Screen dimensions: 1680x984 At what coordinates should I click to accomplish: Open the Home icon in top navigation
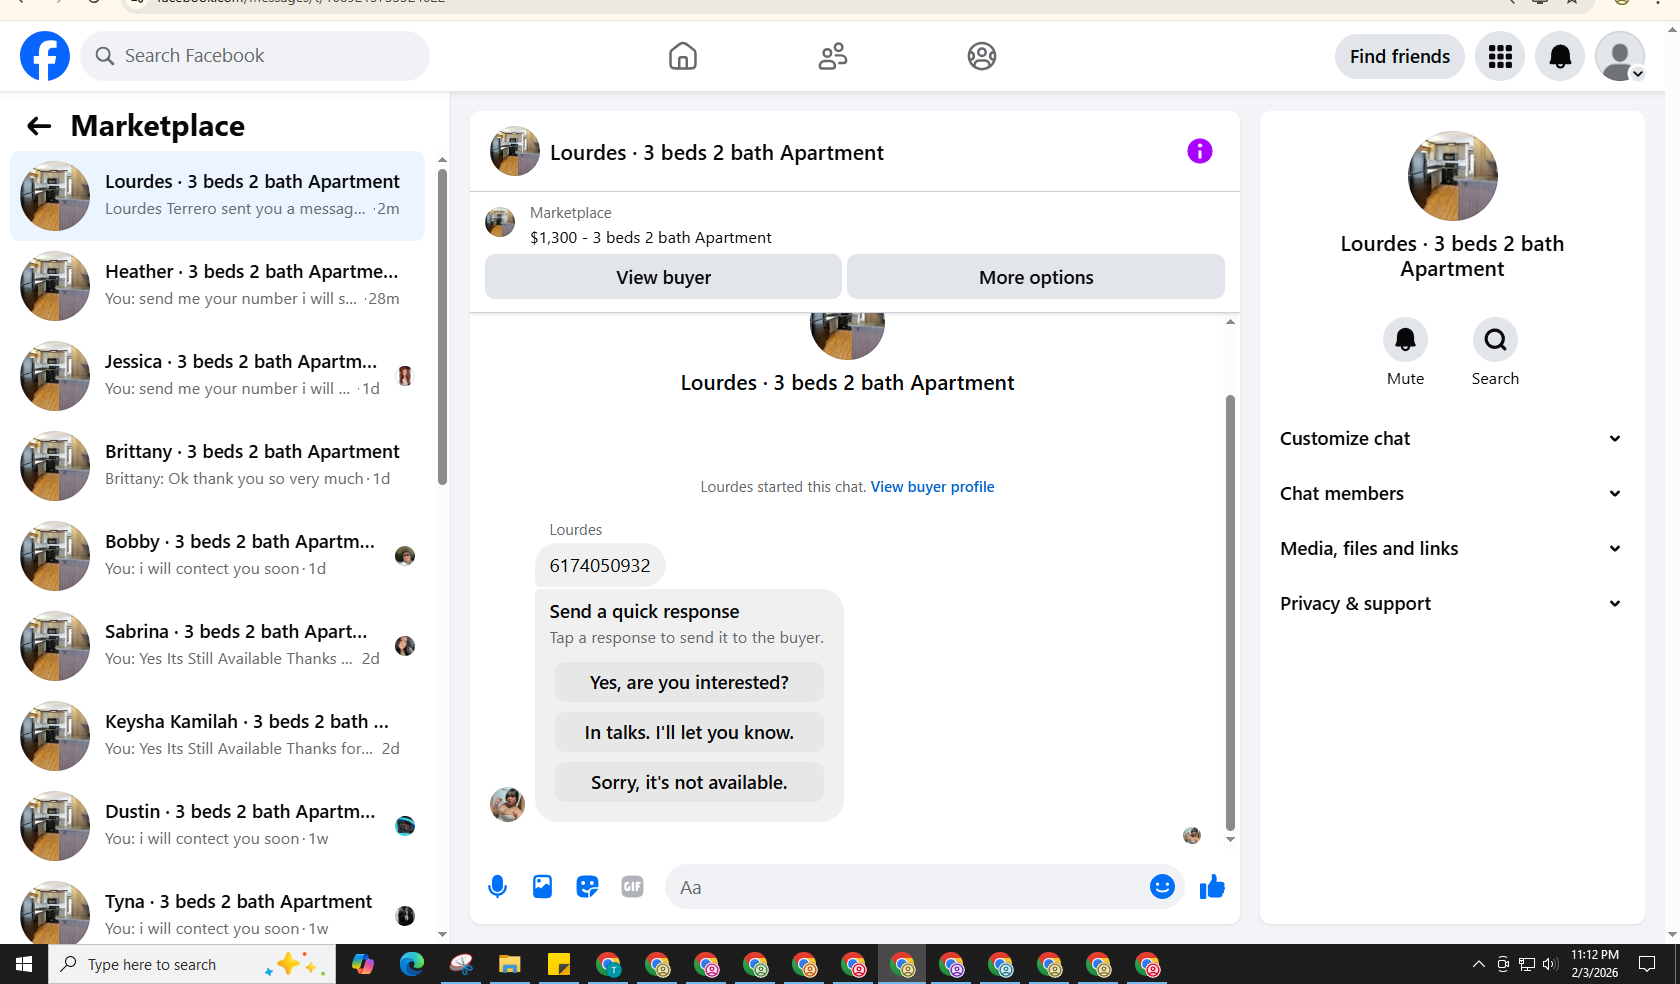point(683,56)
